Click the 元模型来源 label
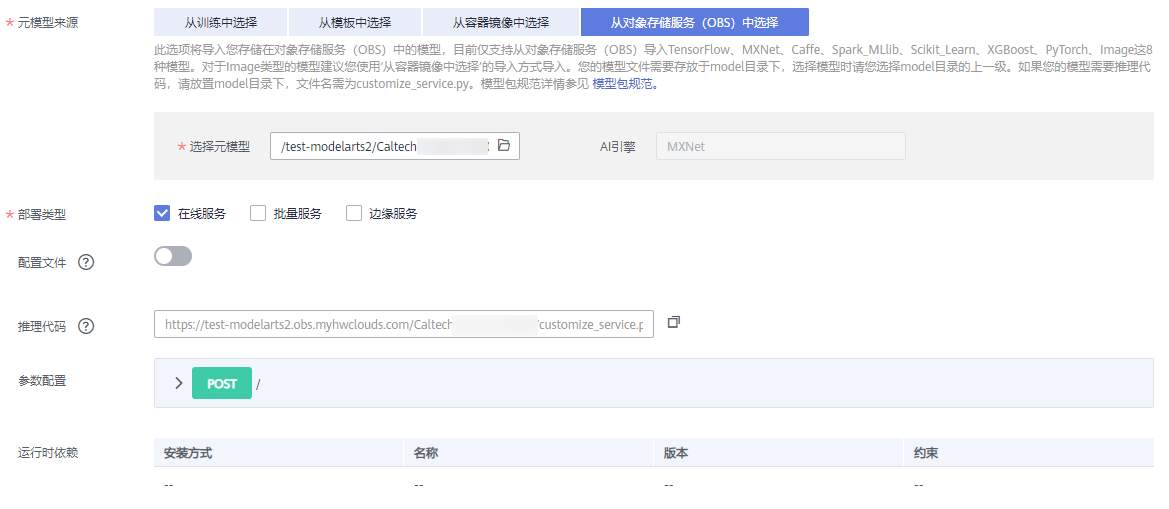 pos(47,22)
